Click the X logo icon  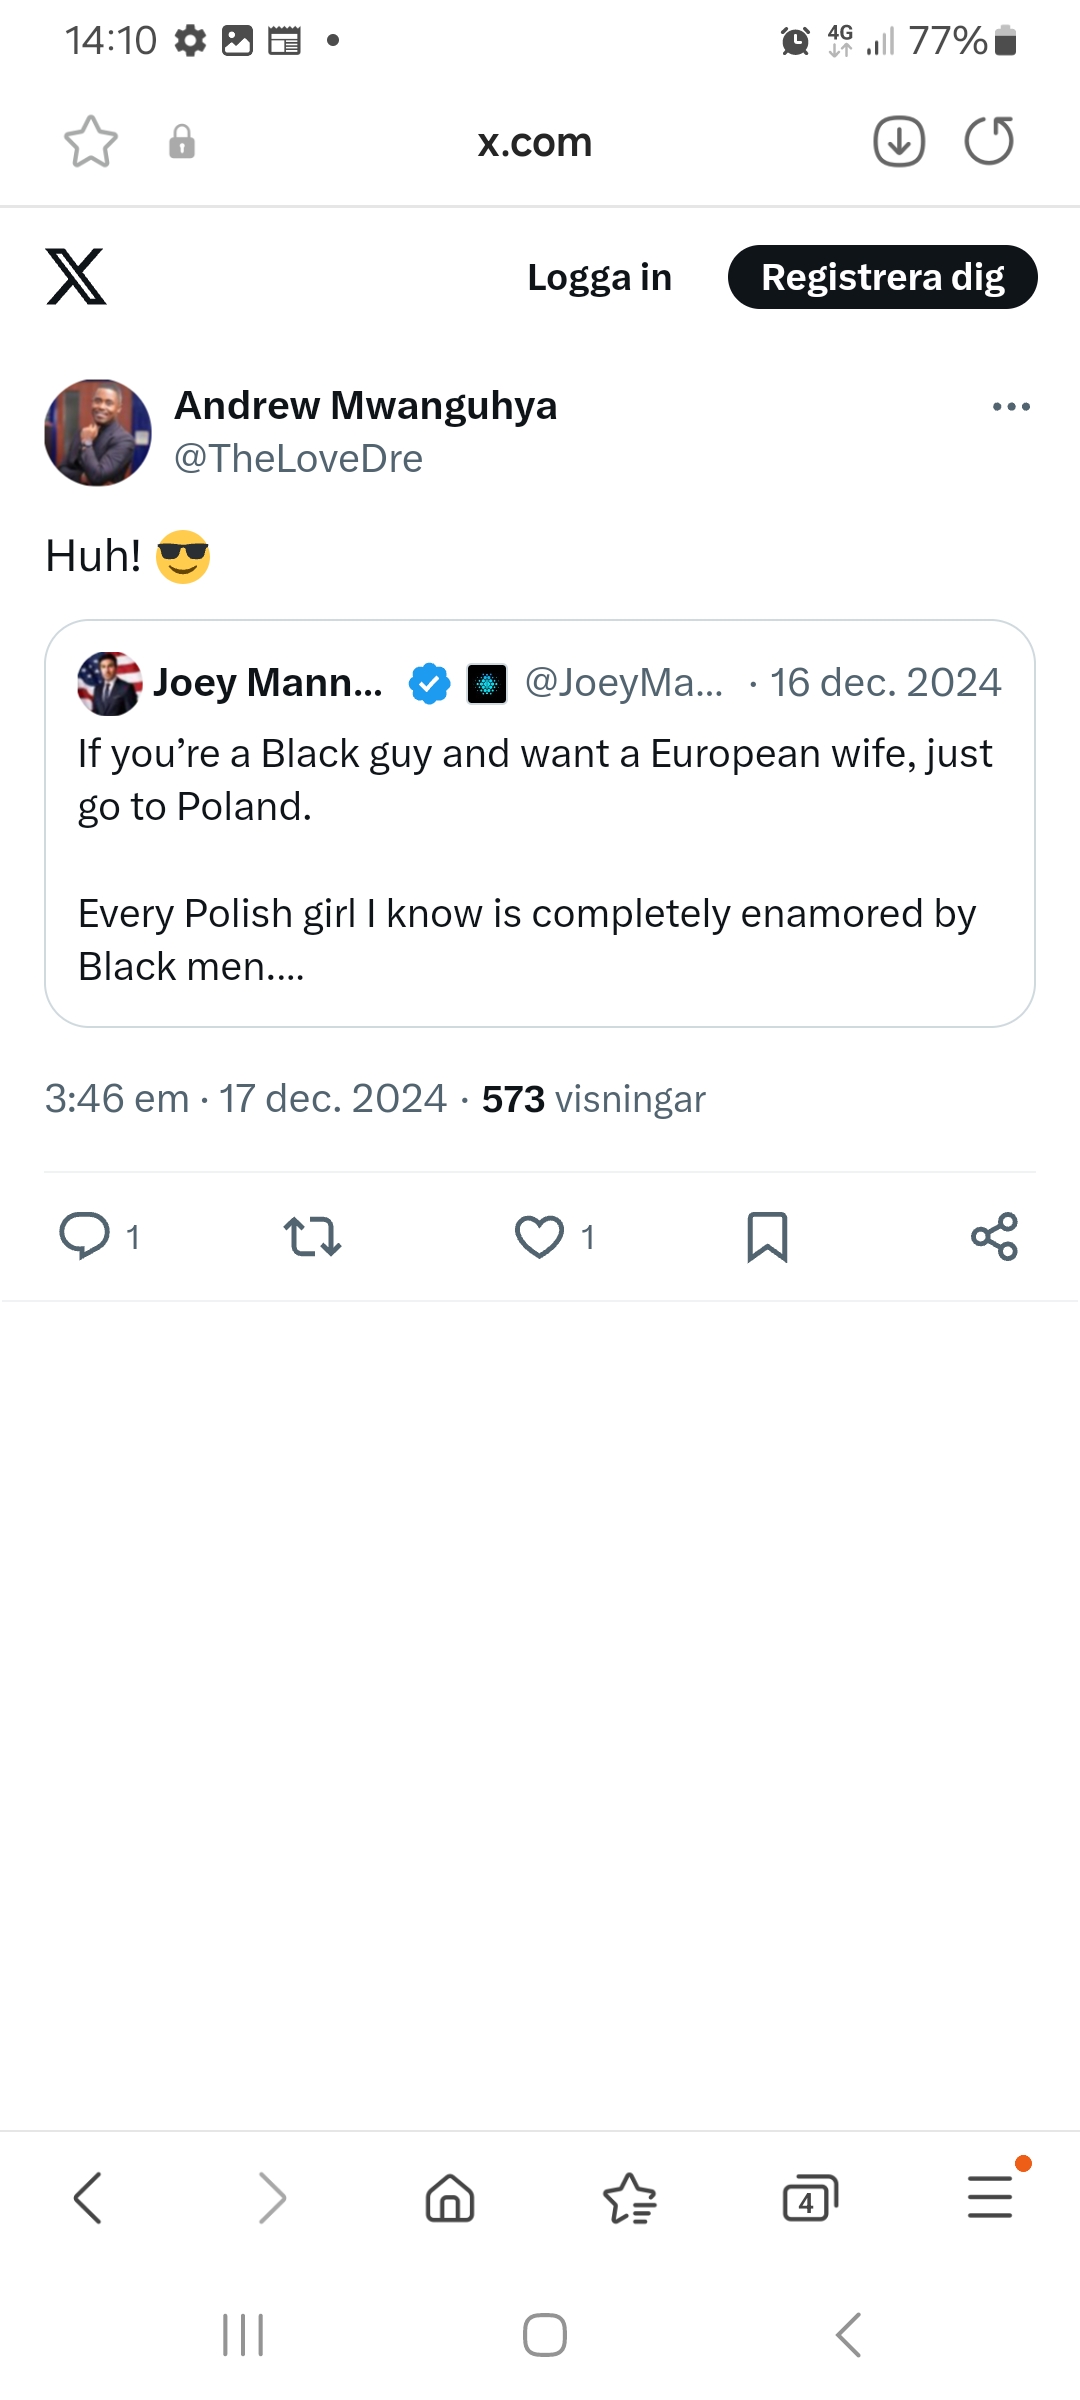(x=76, y=277)
